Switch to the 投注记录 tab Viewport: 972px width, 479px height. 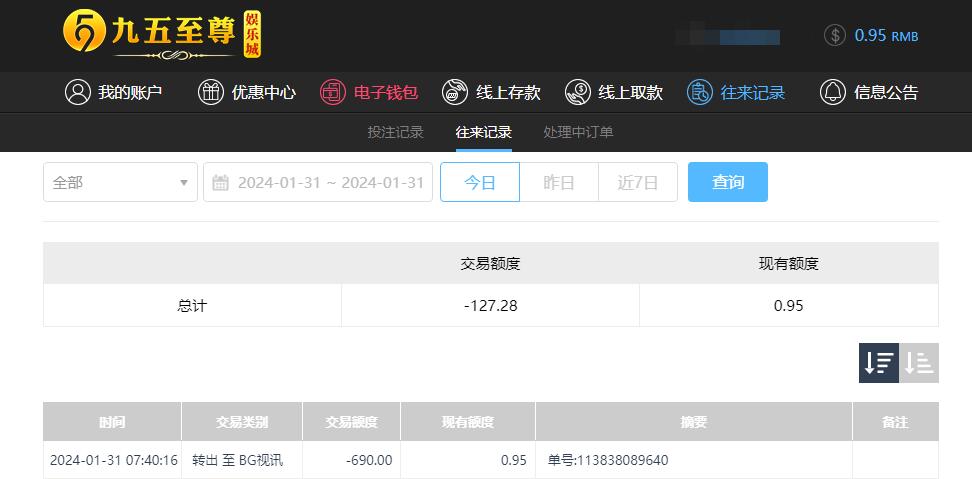pyautogui.click(x=395, y=132)
